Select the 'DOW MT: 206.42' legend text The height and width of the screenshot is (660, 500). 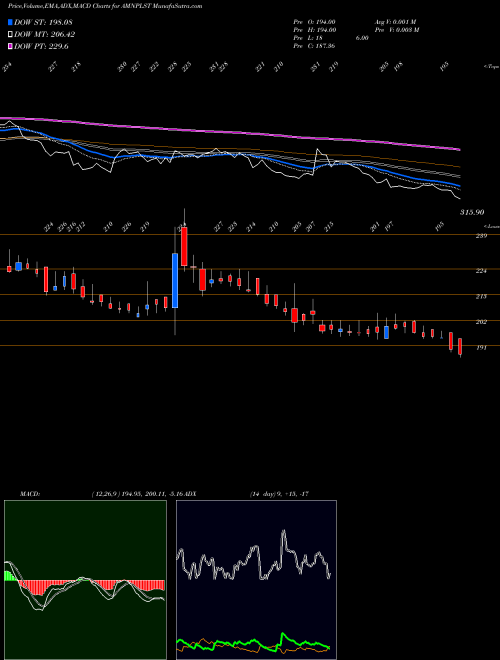(x=45, y=35)
